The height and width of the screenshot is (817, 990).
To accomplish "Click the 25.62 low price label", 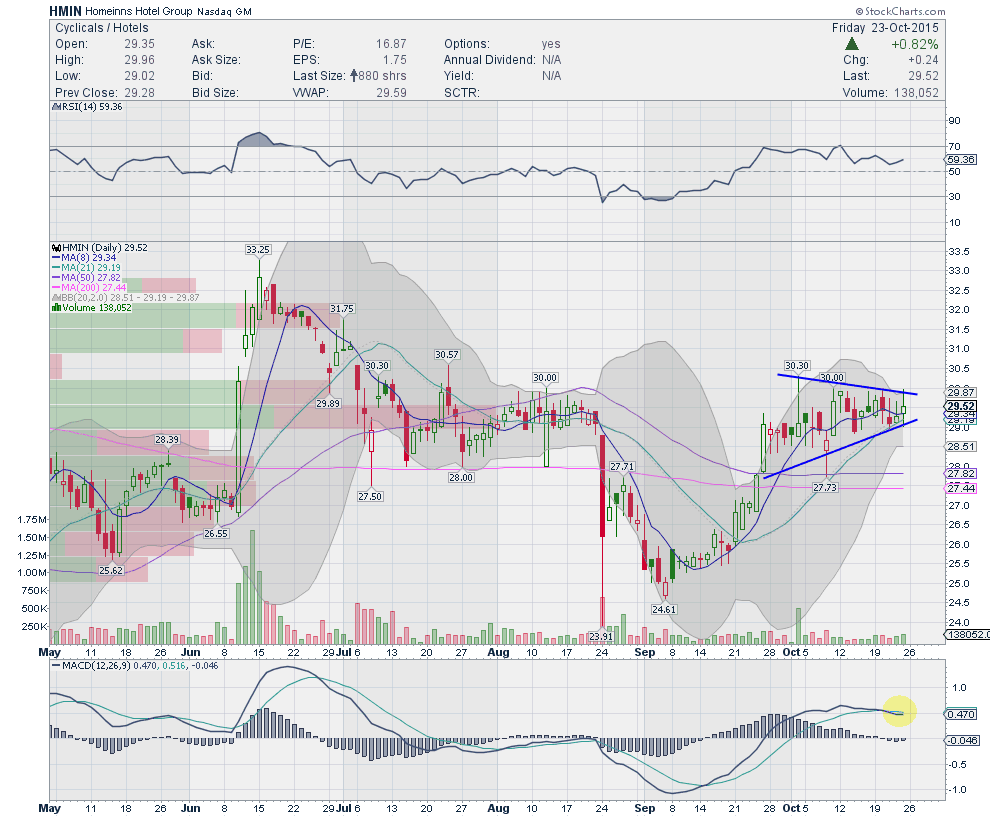I will point(111,570).
